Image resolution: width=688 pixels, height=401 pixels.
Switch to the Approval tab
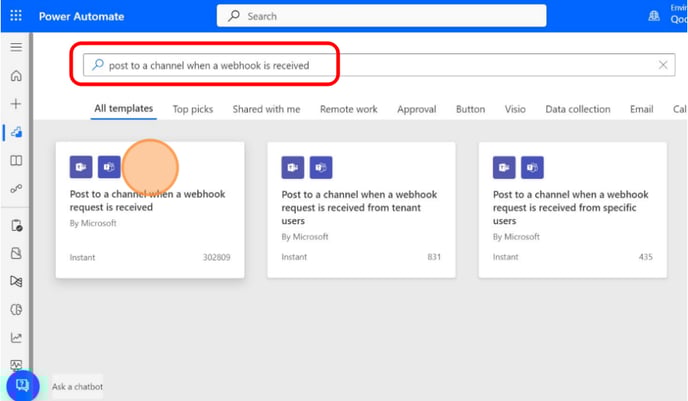point(416,109)
